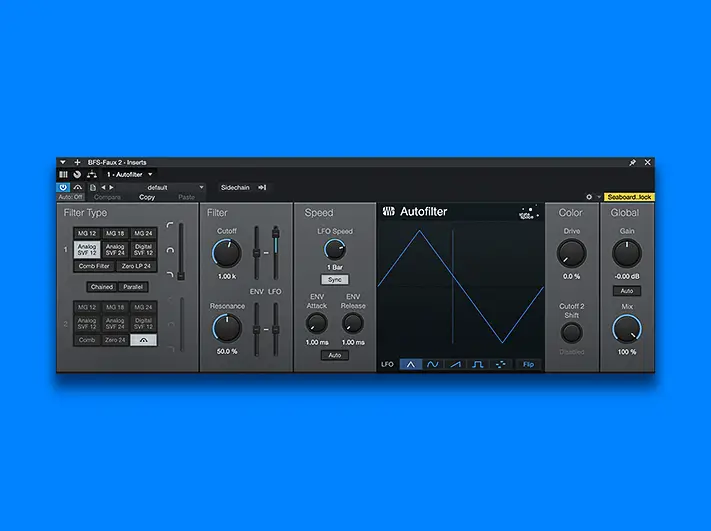Image resolution: width=711 pixels, height=531 pixels.
Task: Click the filter 1 shape slider handle
Action: point(181,276)
